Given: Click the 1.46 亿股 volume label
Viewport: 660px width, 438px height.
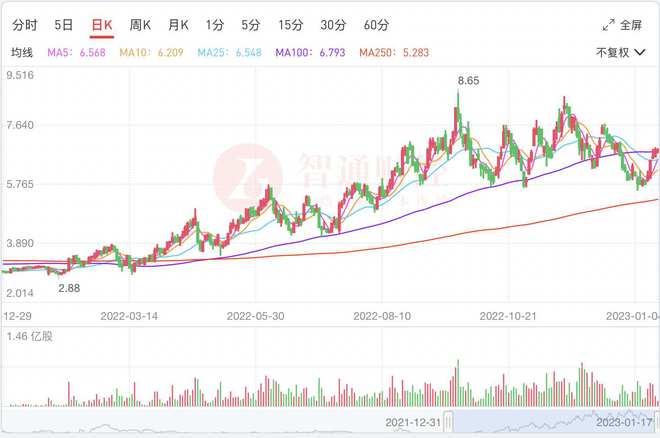Looking at the screenshot, I should (29, 336).
